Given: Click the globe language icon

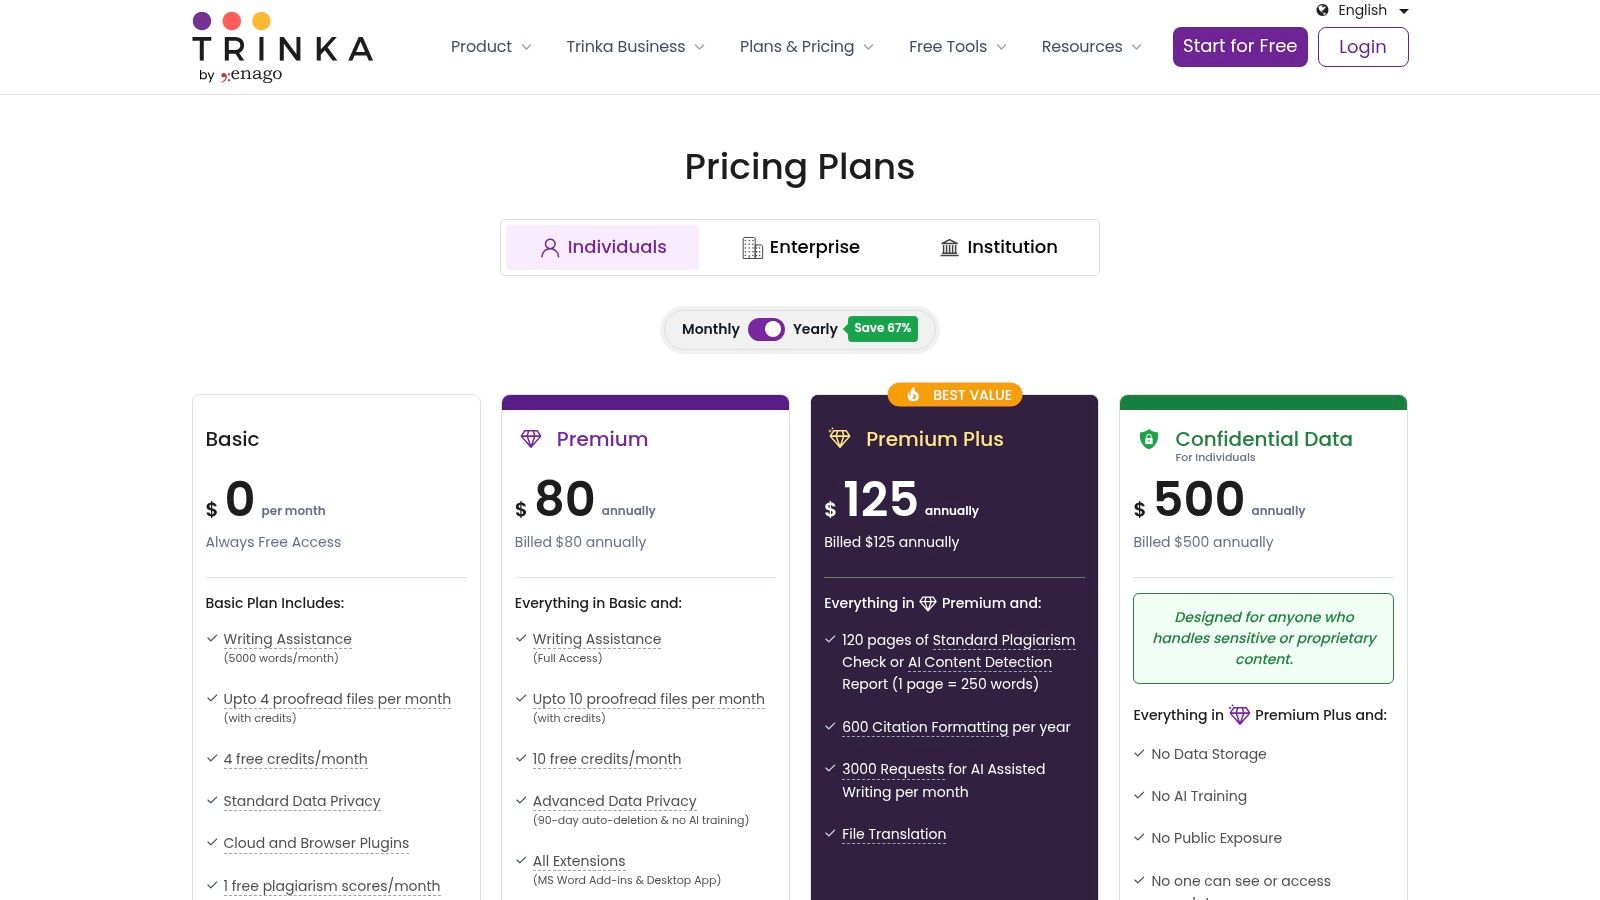Looking at the screenshot, I should pyautogui.click(x=1322, y=10).
